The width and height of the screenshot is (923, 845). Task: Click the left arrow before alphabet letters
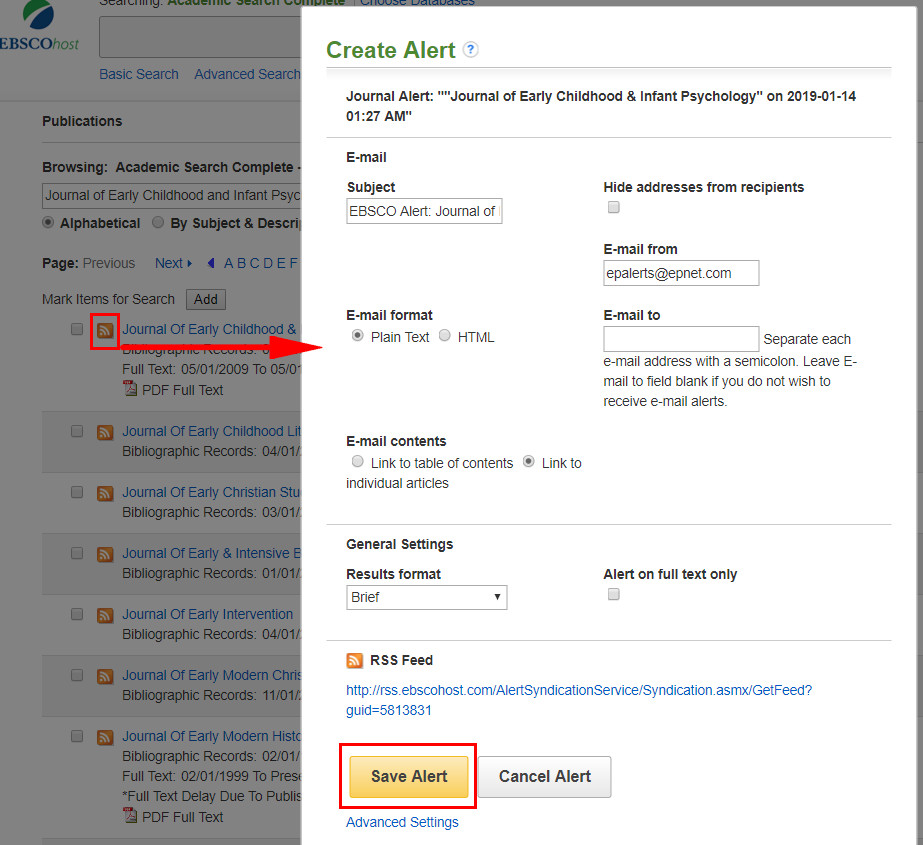click(x=211, y=263)
